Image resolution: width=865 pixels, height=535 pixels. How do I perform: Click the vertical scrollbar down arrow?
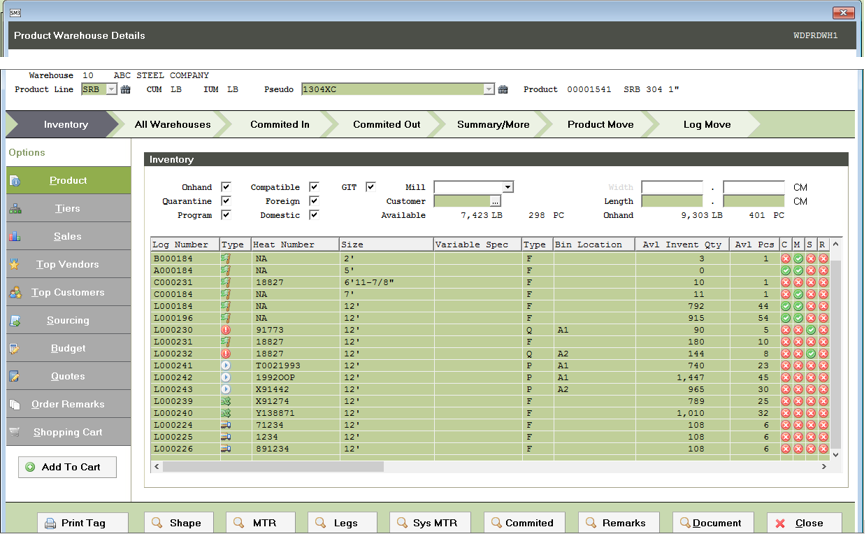[x=836, y=455]
